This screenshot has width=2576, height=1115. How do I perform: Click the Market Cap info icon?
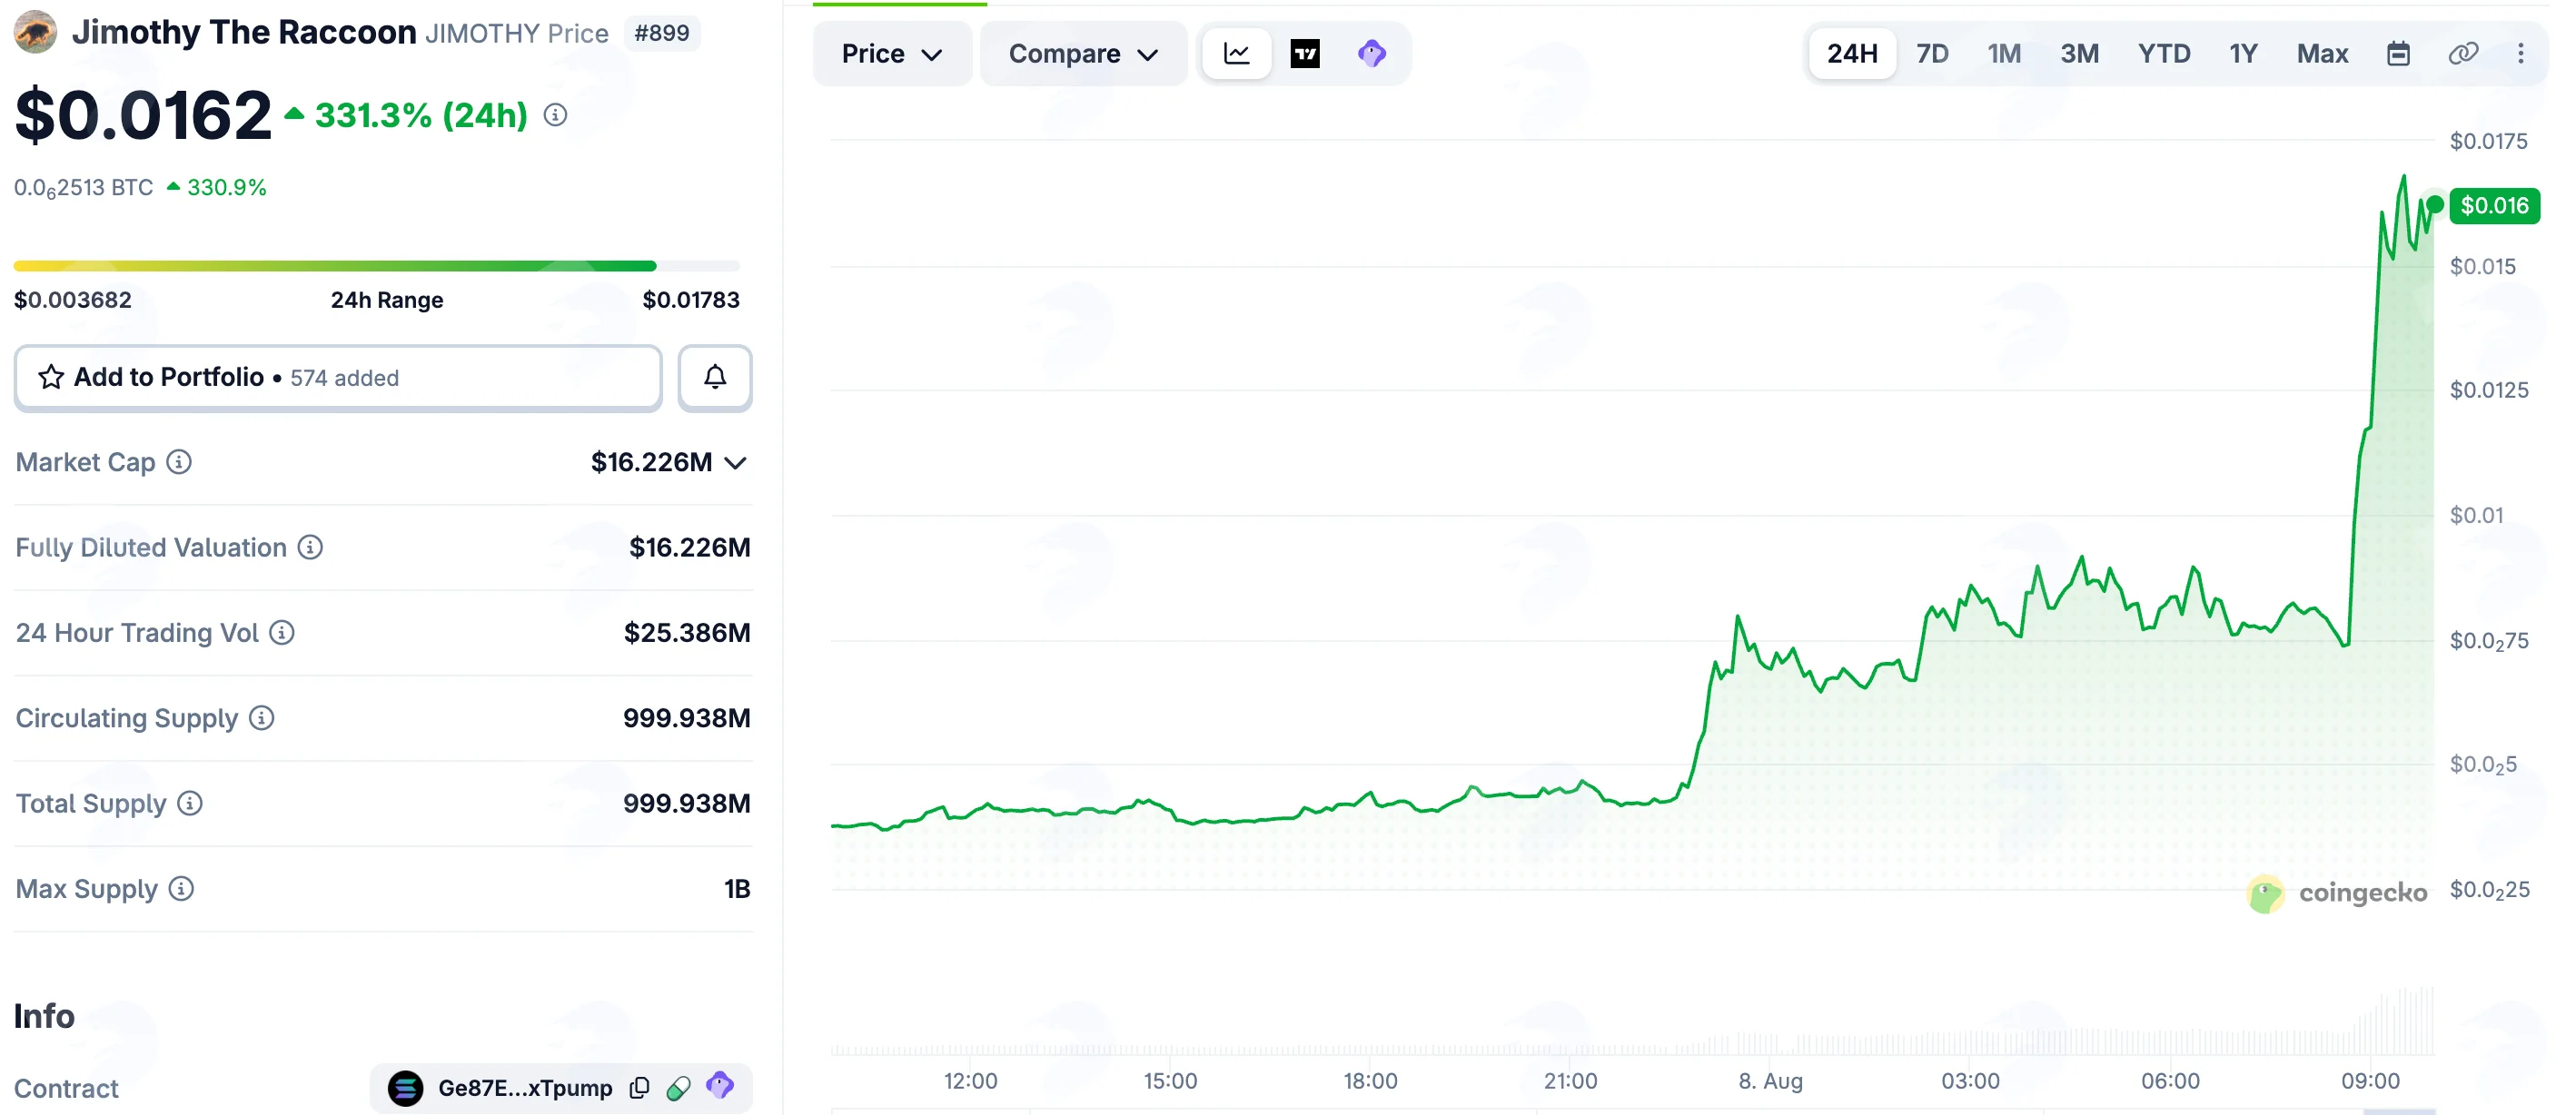179,462
